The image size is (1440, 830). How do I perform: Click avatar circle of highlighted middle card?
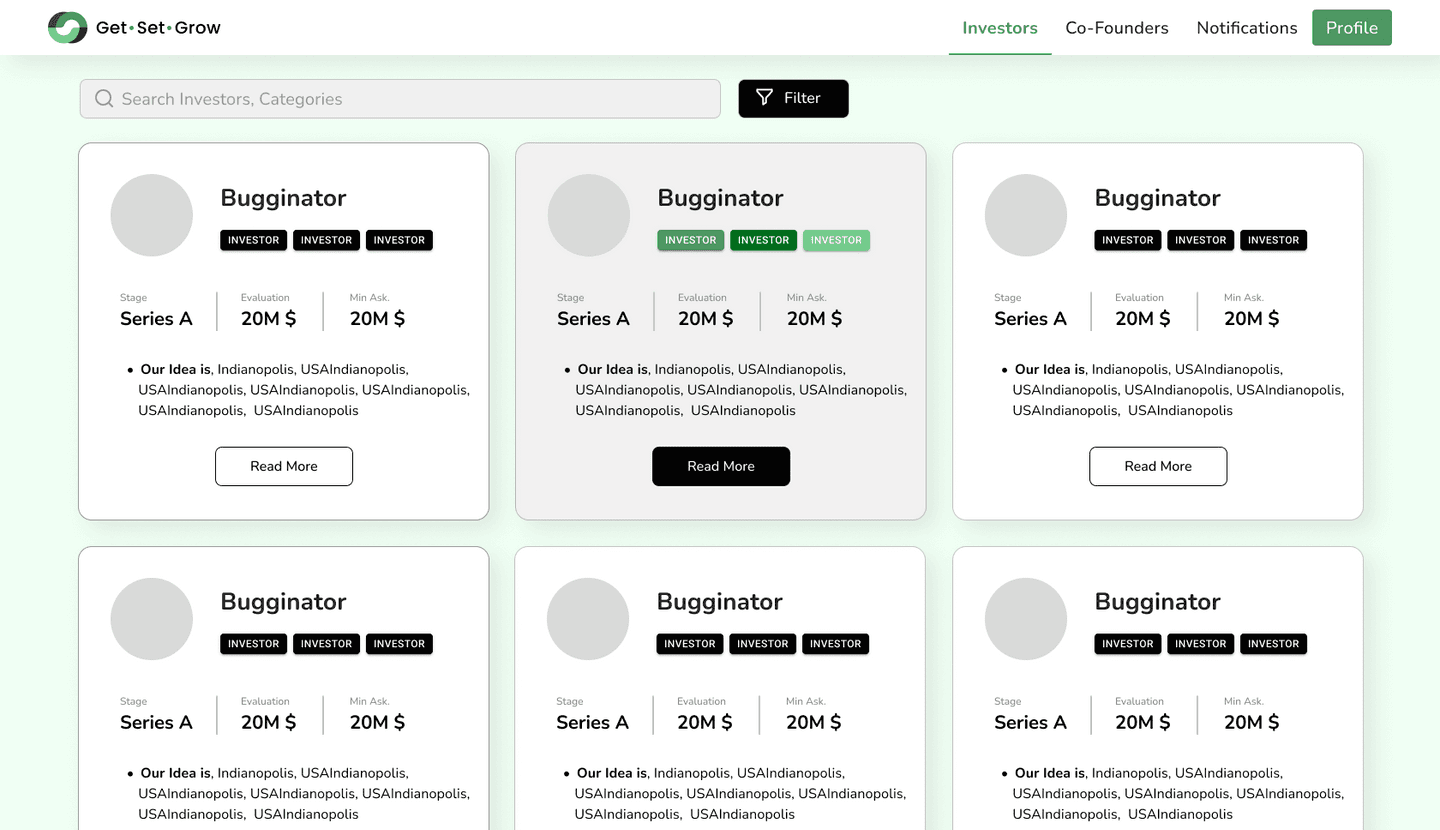click(589, 215)
